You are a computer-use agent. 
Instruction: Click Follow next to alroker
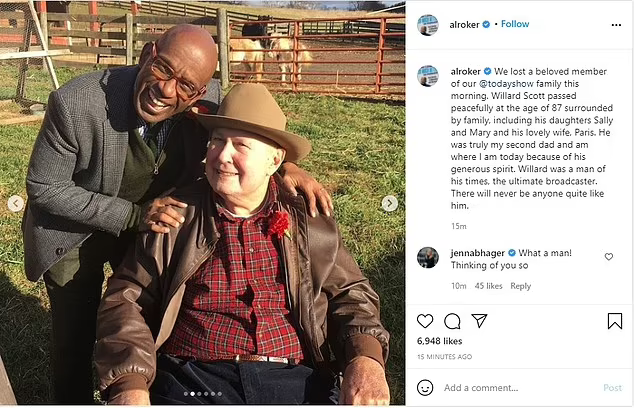pos(515,23)
